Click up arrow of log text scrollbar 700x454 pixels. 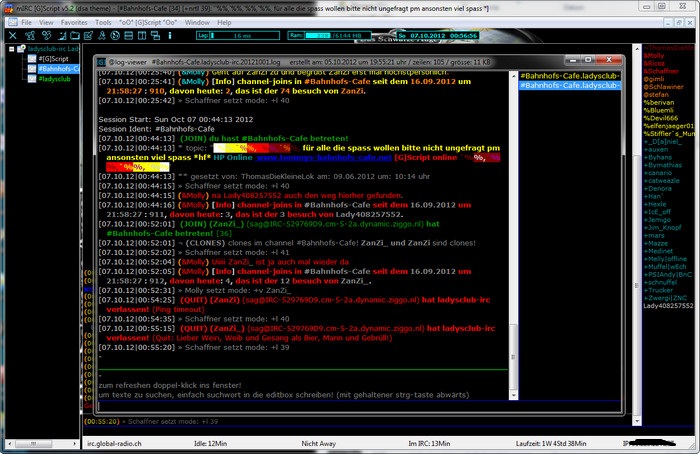(x=513, y=76)
